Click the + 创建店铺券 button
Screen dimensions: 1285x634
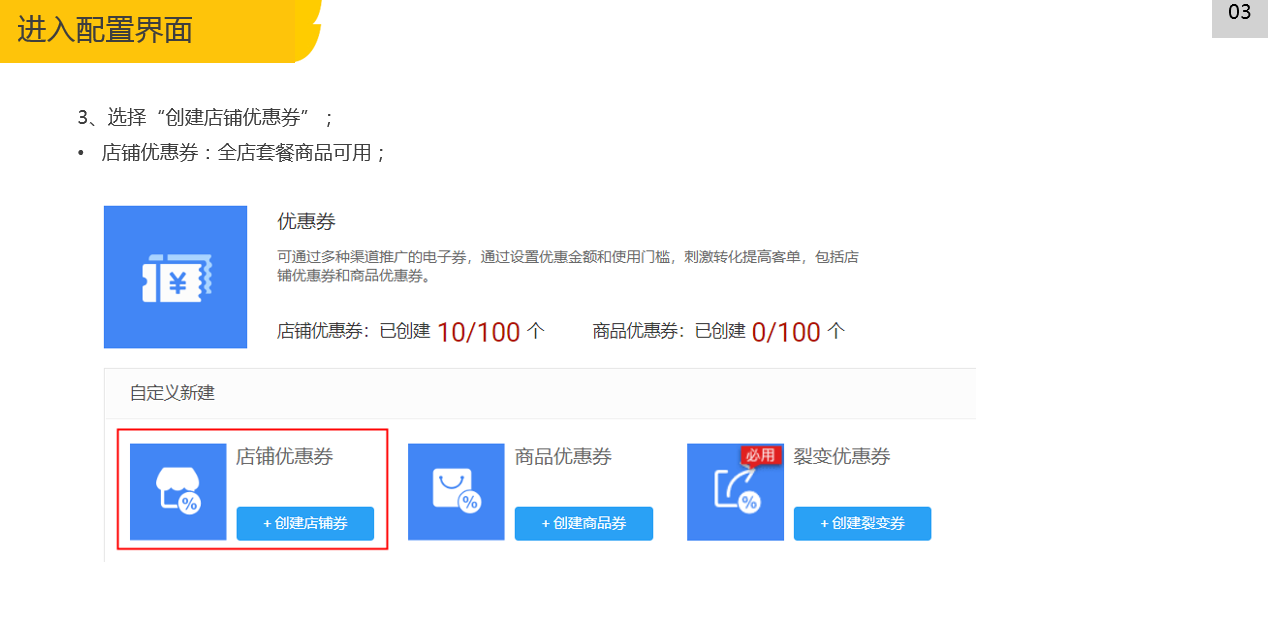[305, 524]
